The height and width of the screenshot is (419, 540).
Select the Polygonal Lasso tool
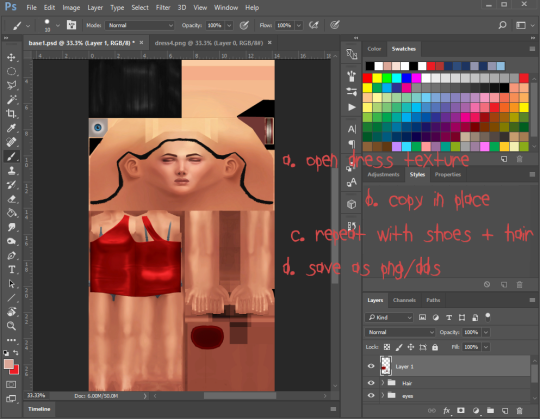pyautogui.click(x=11, y=85)
